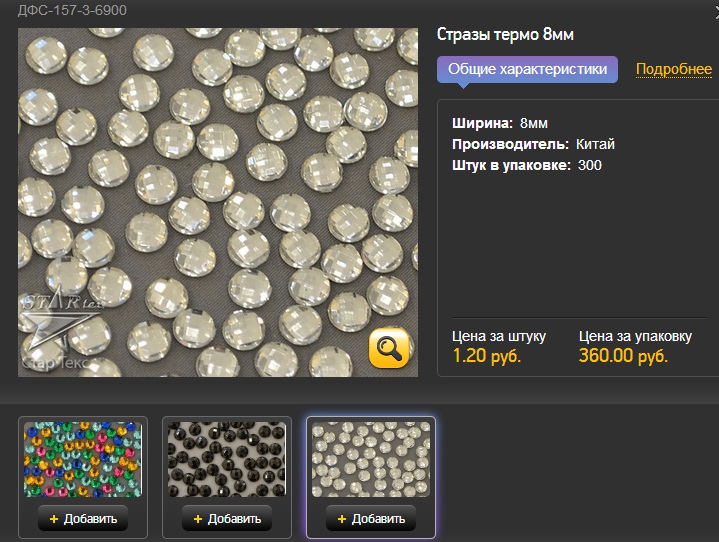Click the yellow magnifier zoom icon
Screen dimensions: 719x542
388,348
